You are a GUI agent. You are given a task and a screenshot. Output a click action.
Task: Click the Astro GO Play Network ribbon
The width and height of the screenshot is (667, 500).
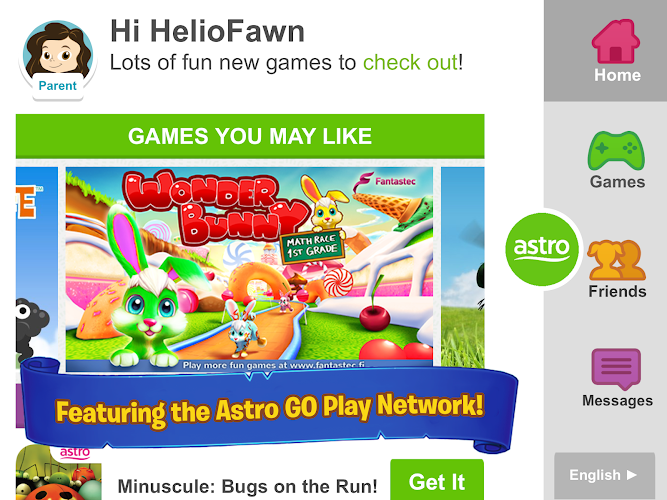point(270,407)
